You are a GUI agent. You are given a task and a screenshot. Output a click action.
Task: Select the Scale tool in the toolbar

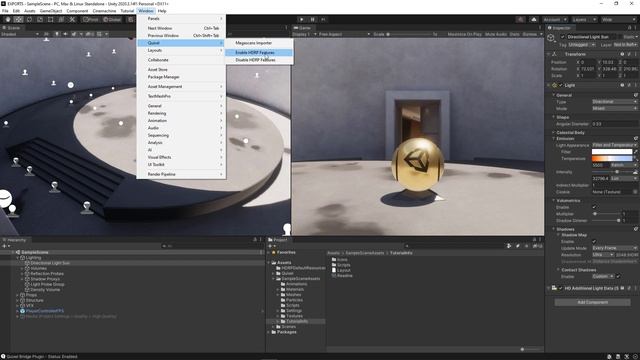(x=40, y=19)
